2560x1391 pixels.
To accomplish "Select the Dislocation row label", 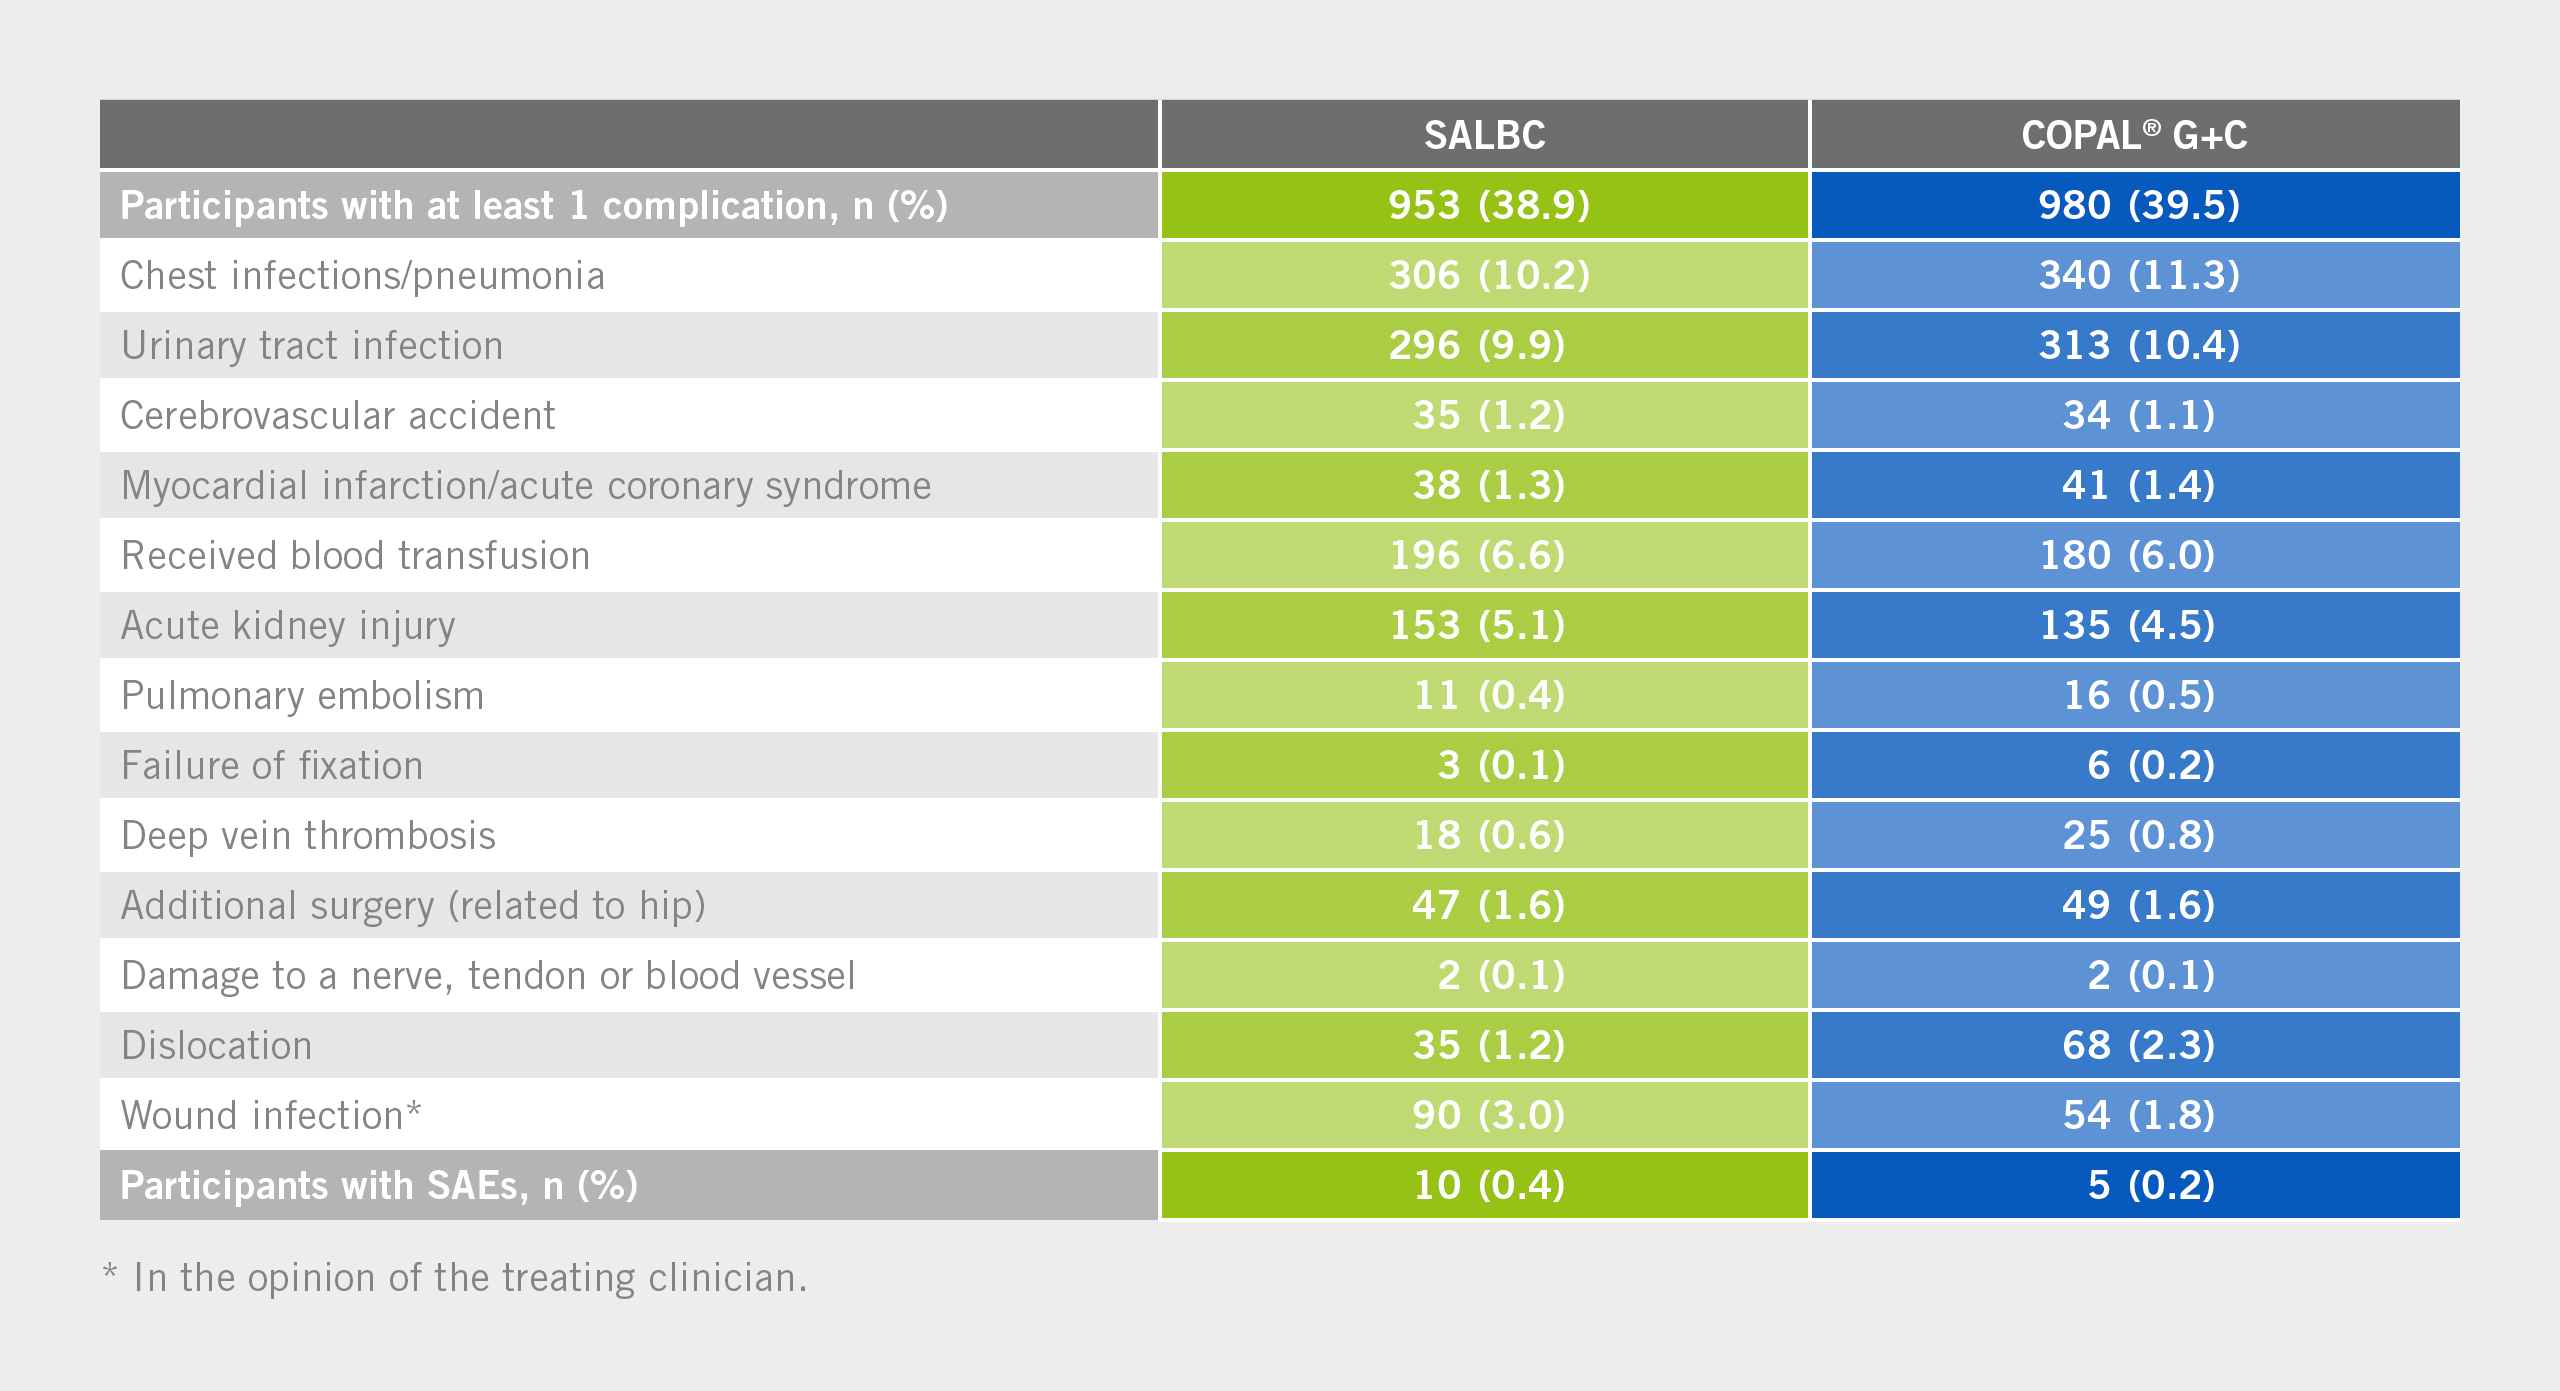I will (x=217, y=1046).
